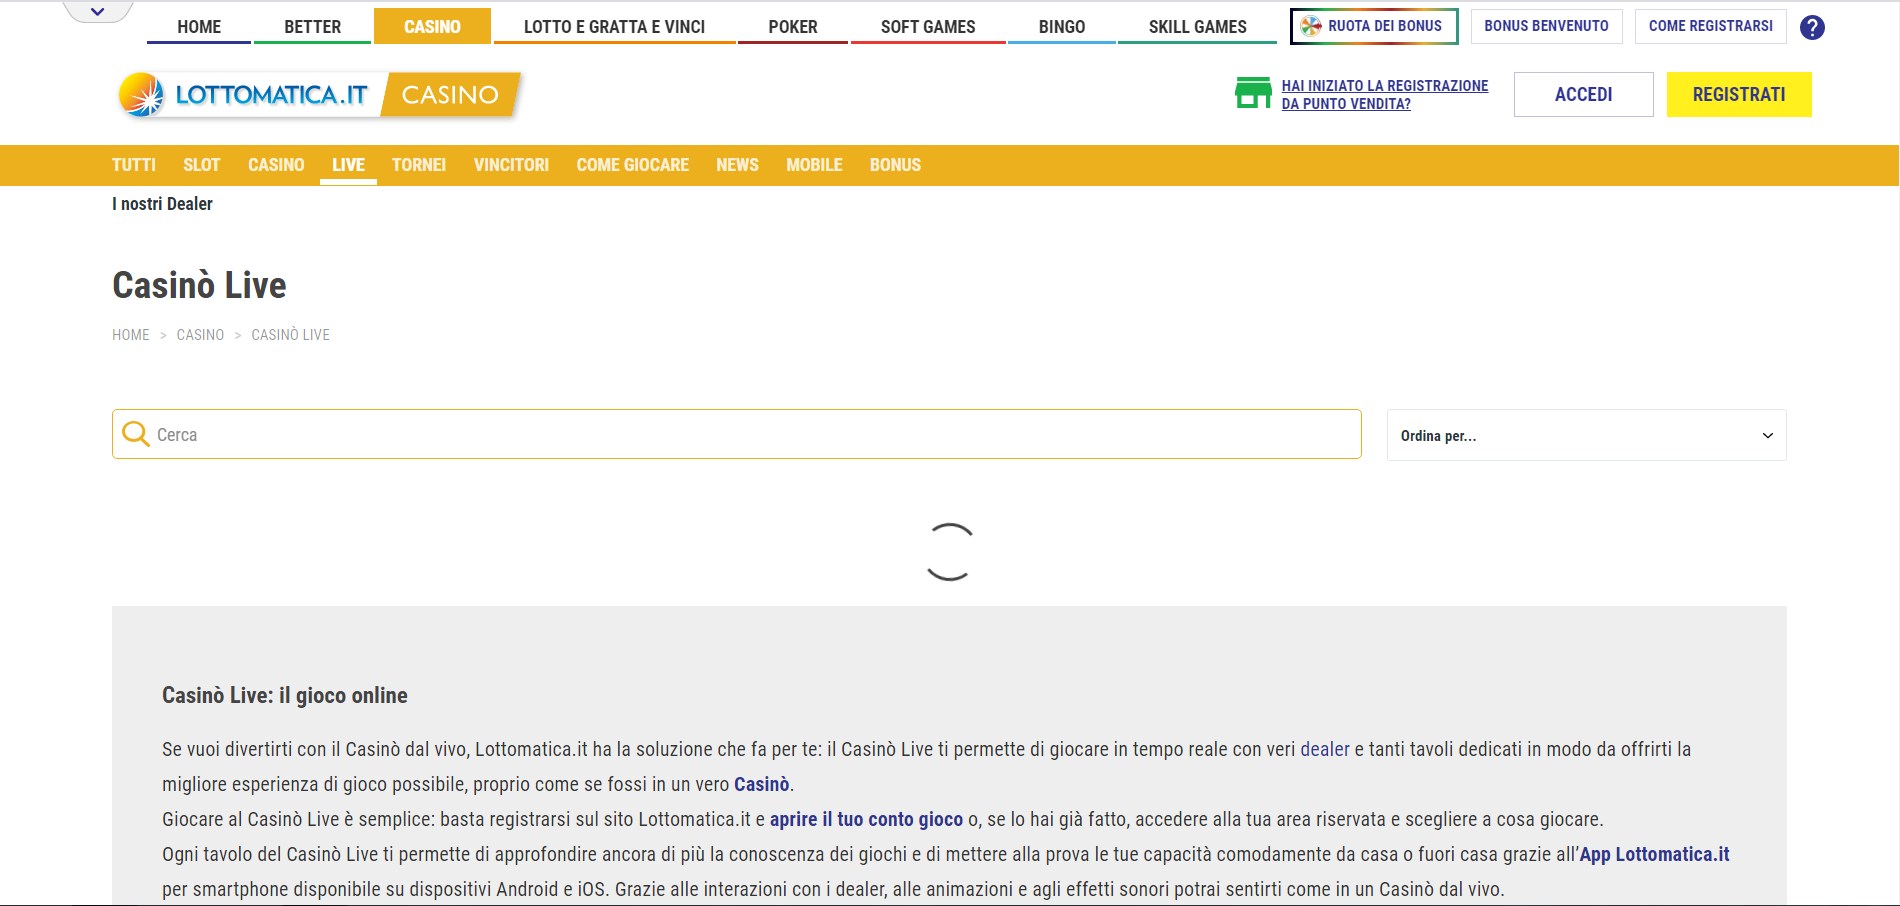
Task: Go to the HOME top menu item
Action: tap(199, 27)
